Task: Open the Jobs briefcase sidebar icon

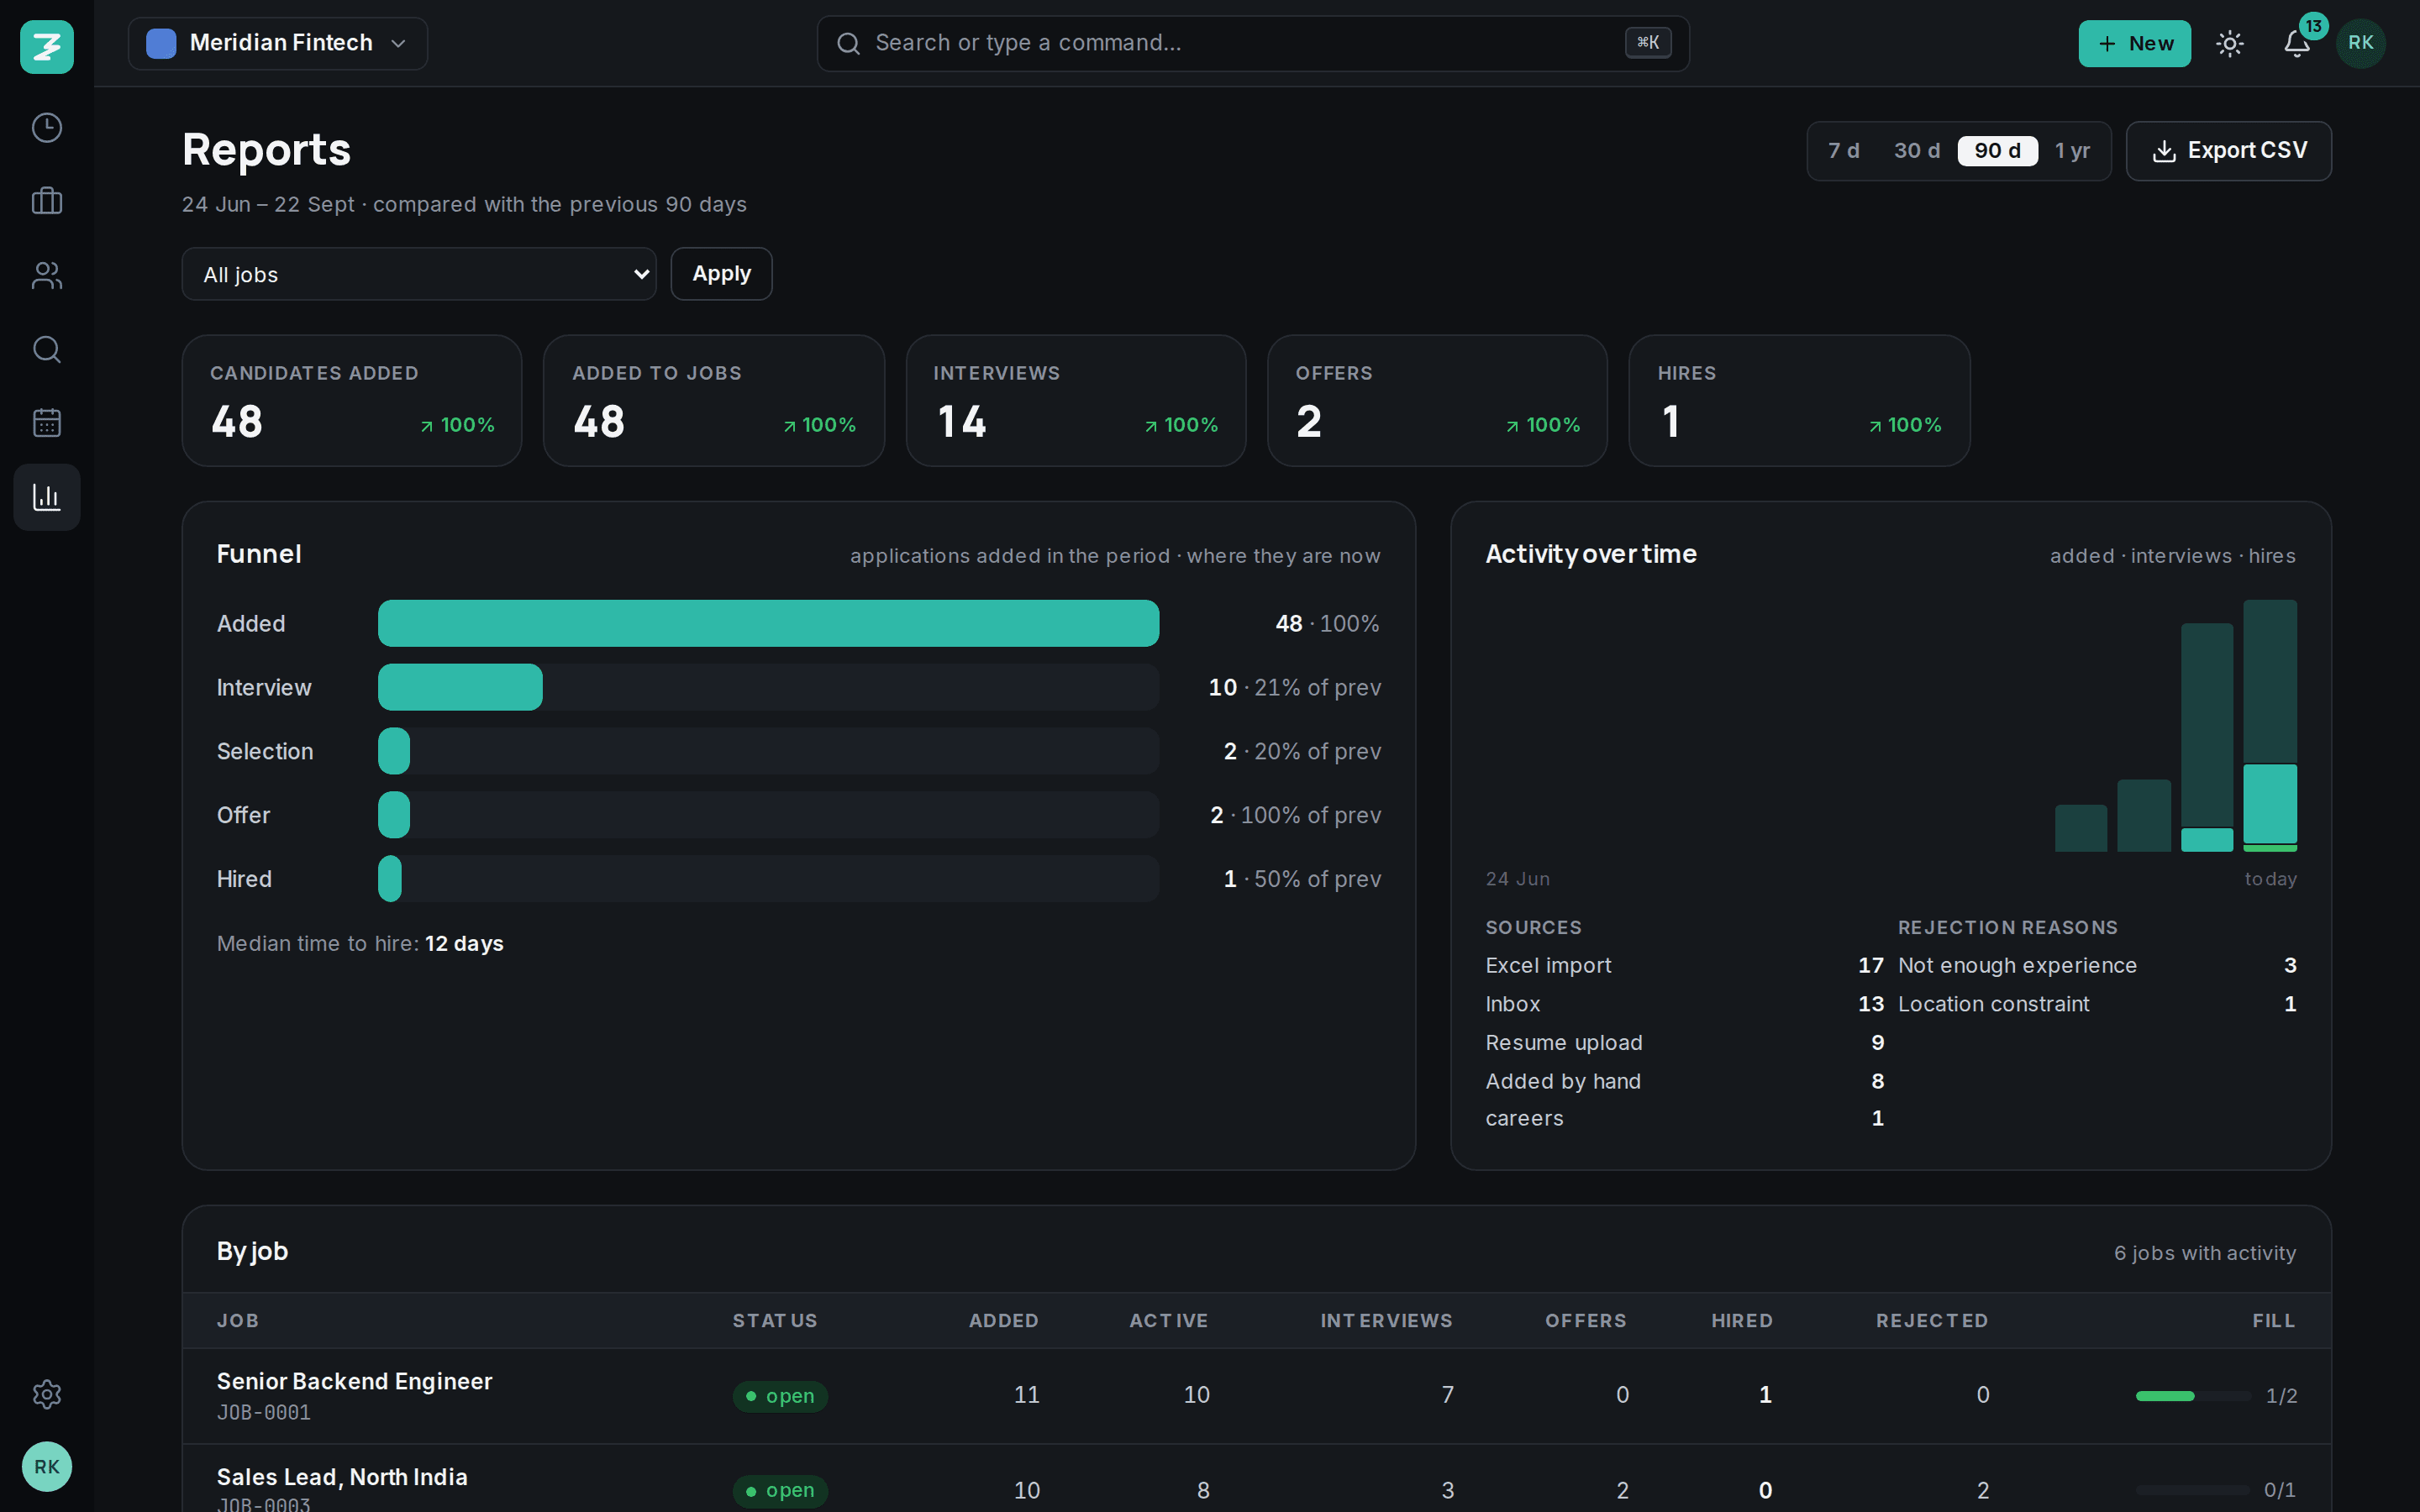Action: click(x=47, y=201)
